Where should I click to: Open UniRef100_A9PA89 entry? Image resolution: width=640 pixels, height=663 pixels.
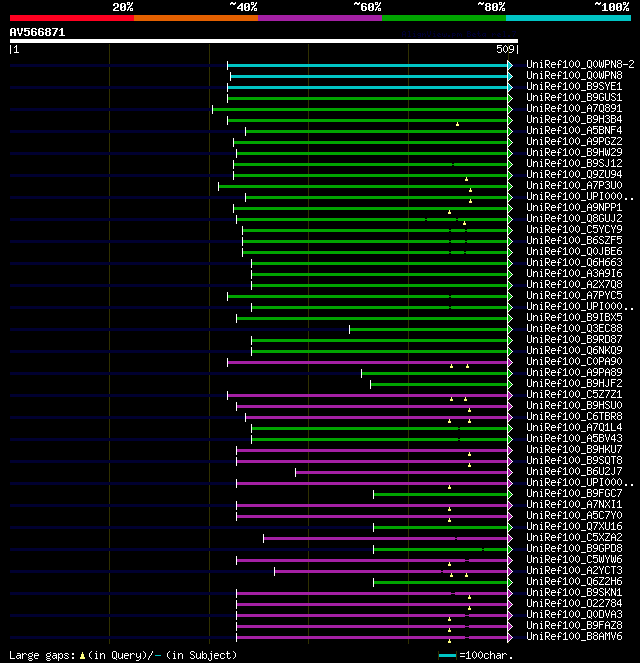click(574, 372)
